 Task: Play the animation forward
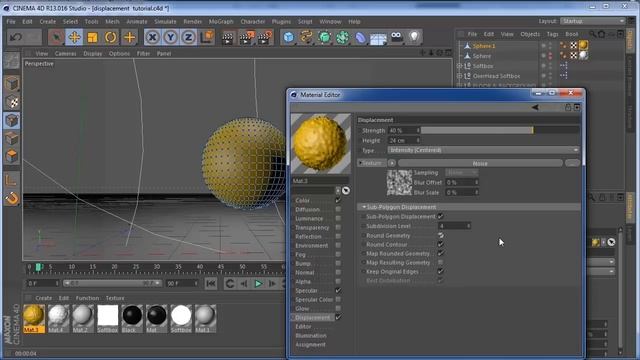tap(258, 284)
